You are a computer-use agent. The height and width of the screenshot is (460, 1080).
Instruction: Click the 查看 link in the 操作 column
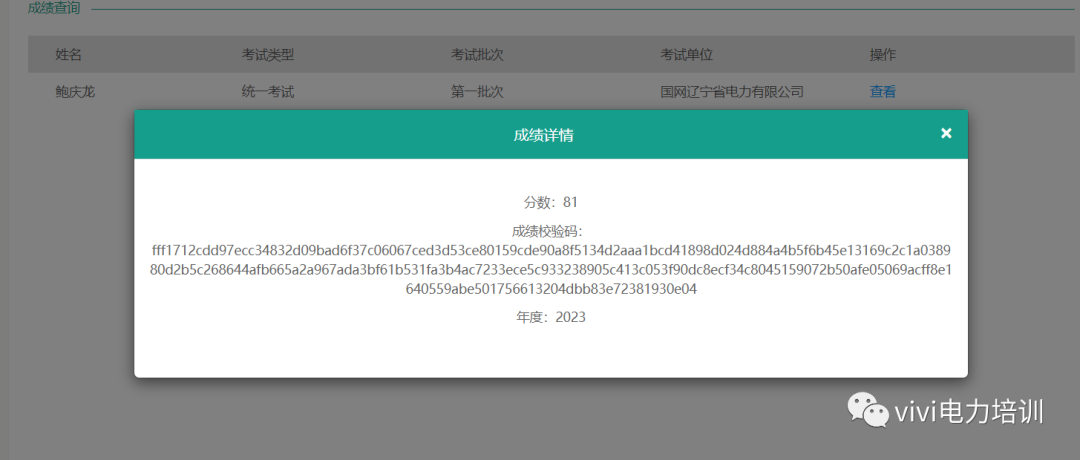[x=882, y=92]
